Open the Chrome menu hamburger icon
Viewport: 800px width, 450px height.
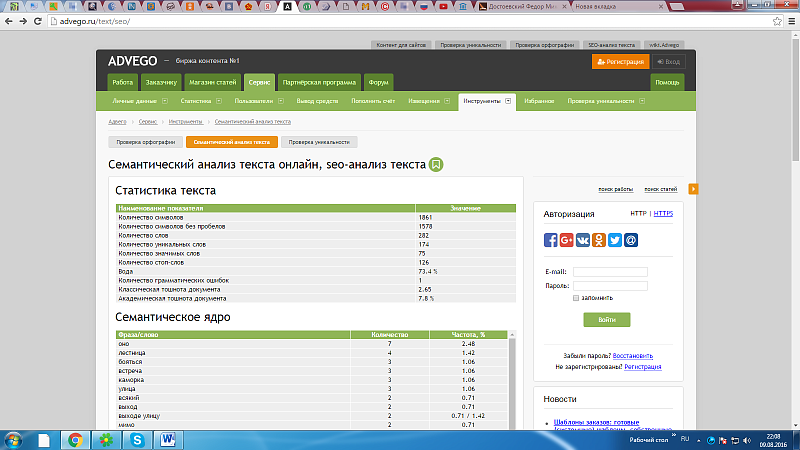[792, 21]
